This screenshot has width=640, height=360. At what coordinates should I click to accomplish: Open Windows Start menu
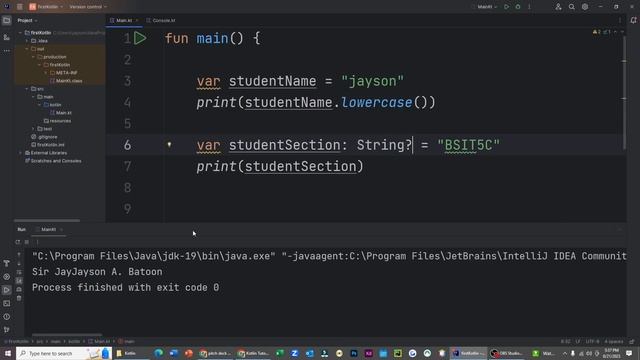[x=7, y=353]
